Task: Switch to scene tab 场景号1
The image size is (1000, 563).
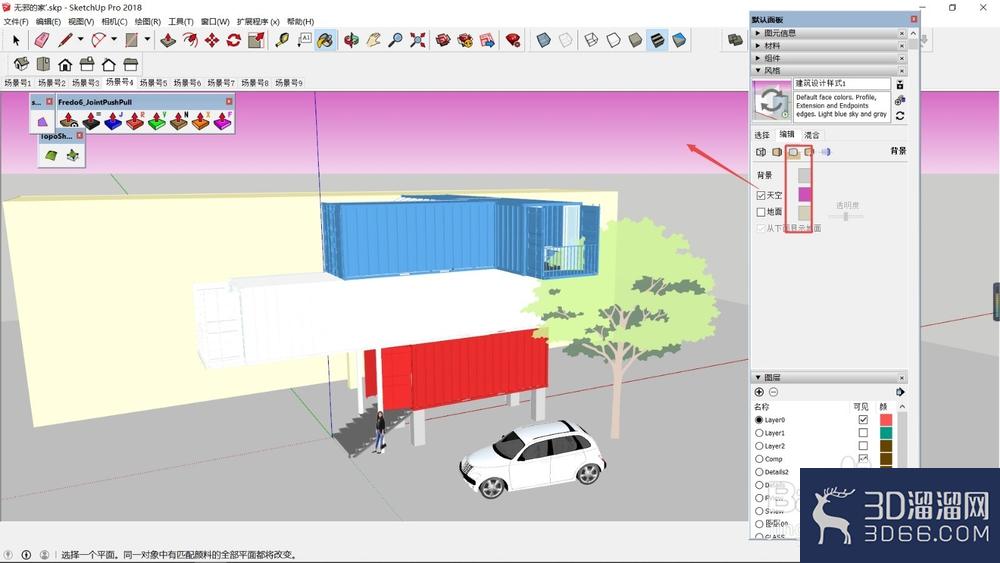Action: pyautogui.click(x=17, y=83)
